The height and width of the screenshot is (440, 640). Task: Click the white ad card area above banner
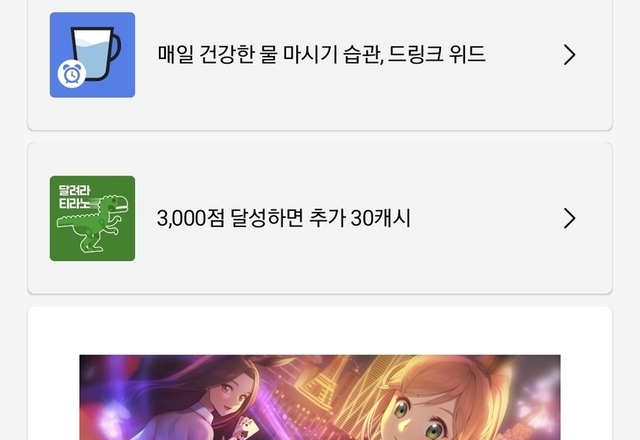320,331
